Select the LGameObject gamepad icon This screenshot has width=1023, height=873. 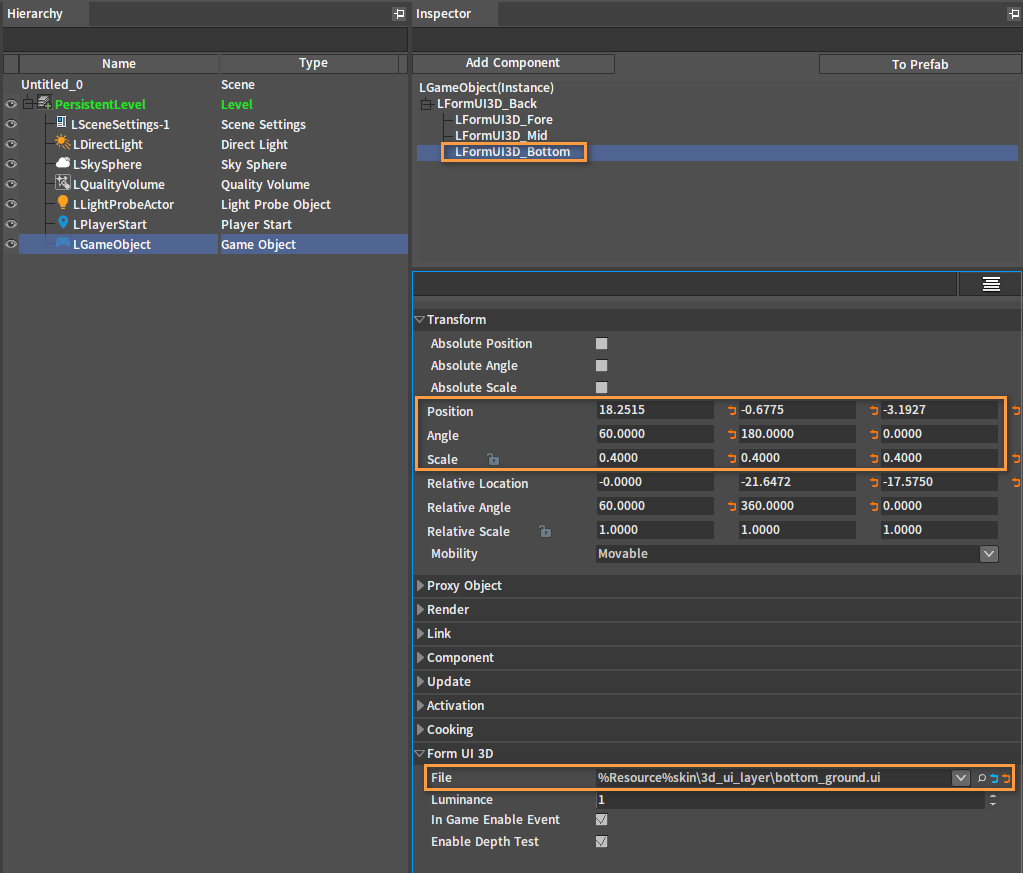63,243
